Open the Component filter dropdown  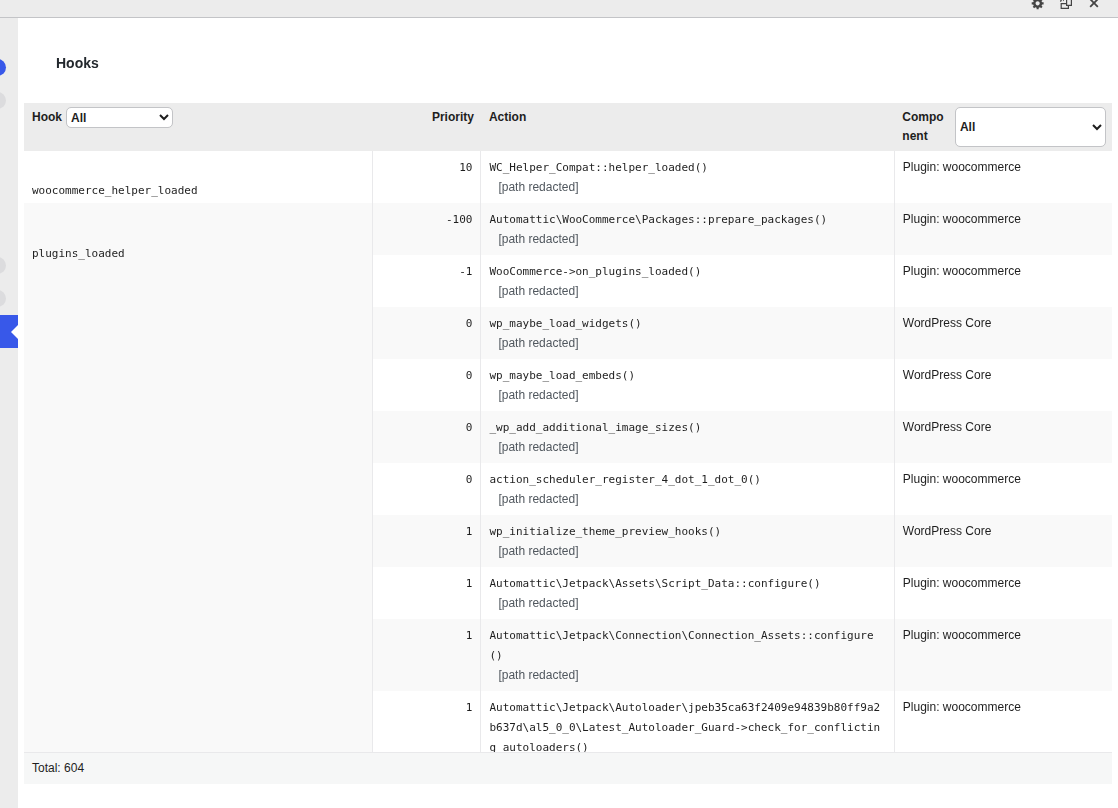pyautogui.click(x=1030, y=127)
